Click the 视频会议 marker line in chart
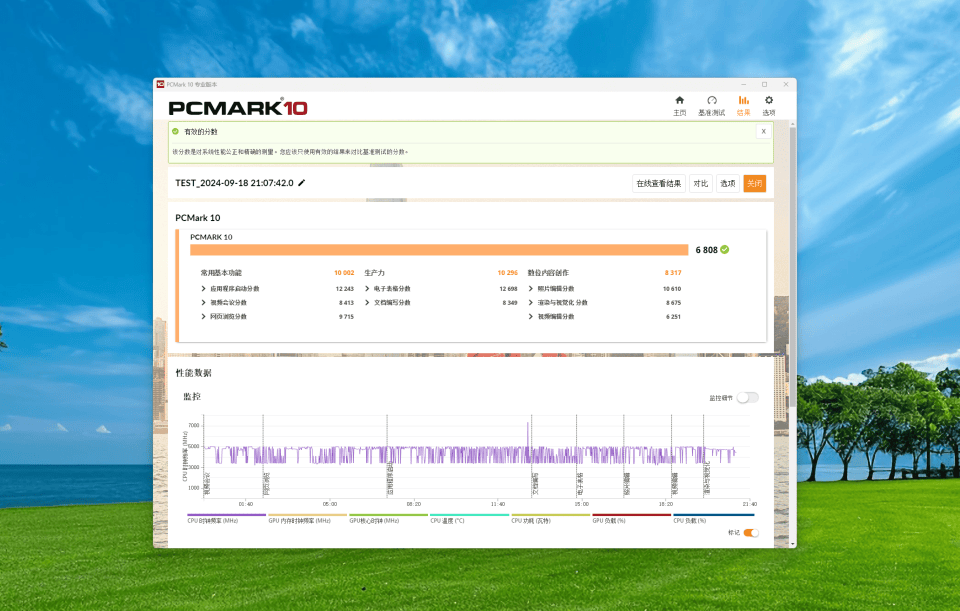Screen dimensions: 960x611 [x=204, y=456]
